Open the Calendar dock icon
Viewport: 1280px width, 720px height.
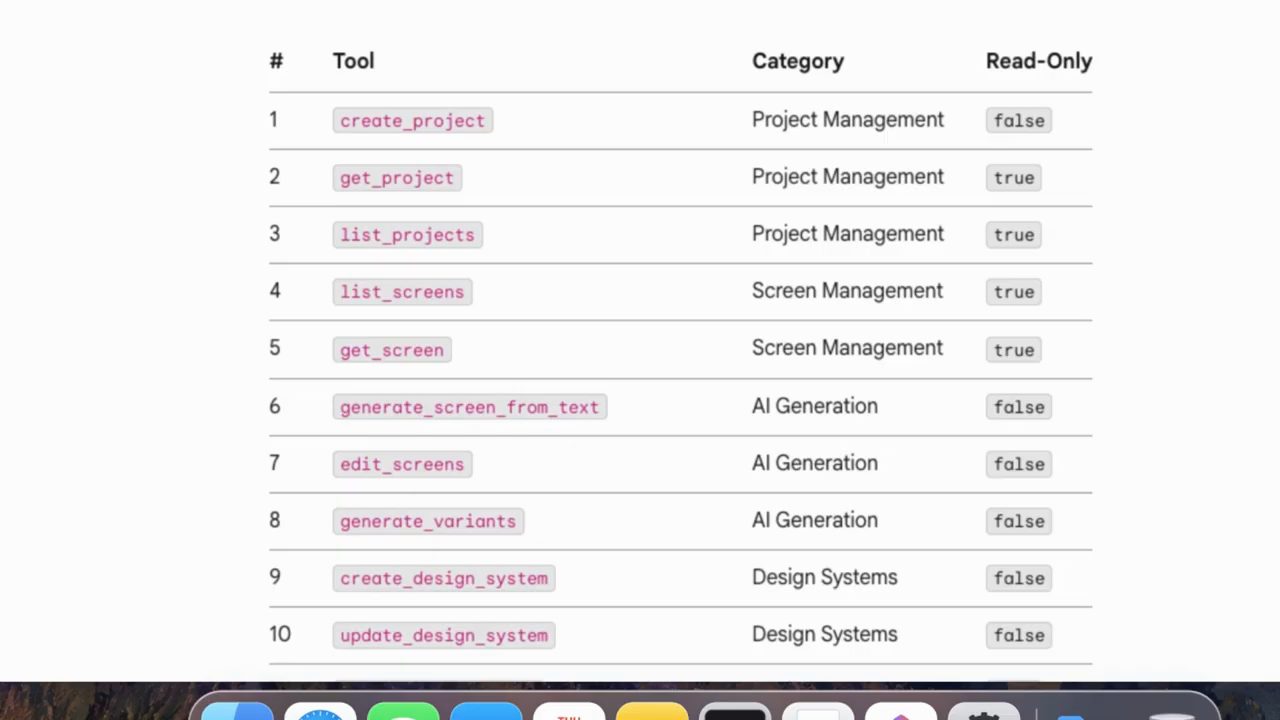tap(569, 711)
